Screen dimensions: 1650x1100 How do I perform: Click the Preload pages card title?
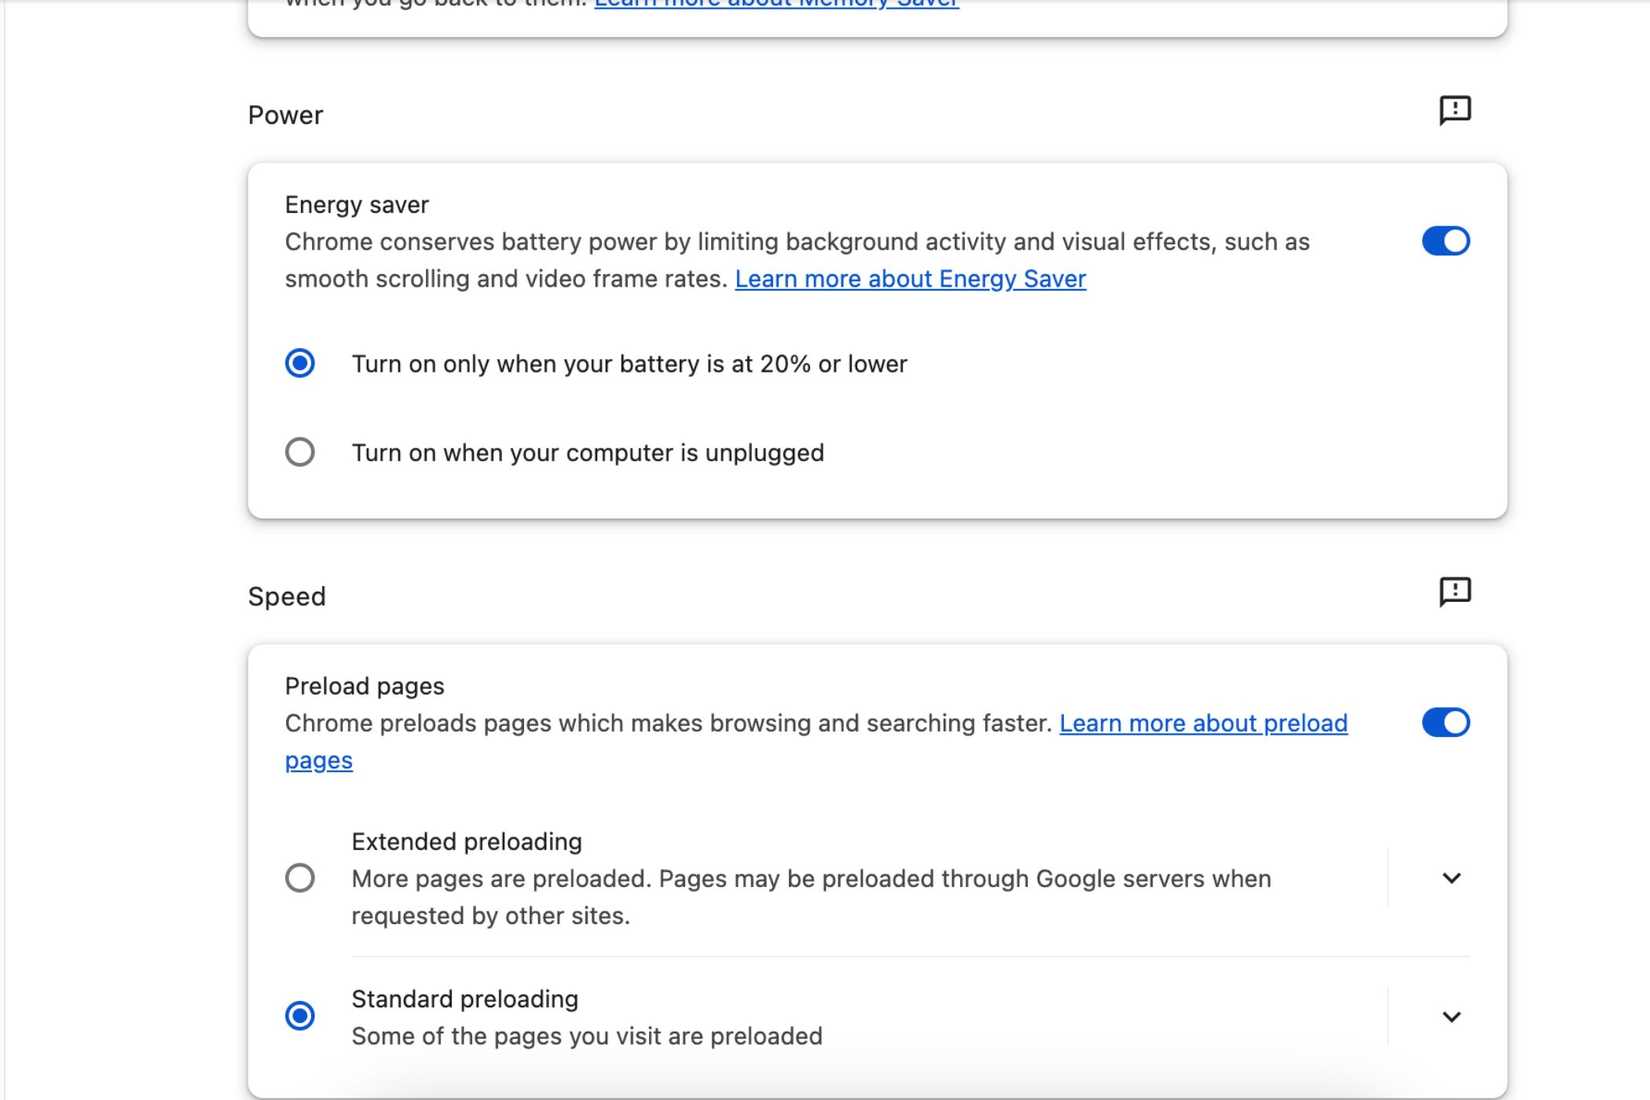(x=364, y=686)
